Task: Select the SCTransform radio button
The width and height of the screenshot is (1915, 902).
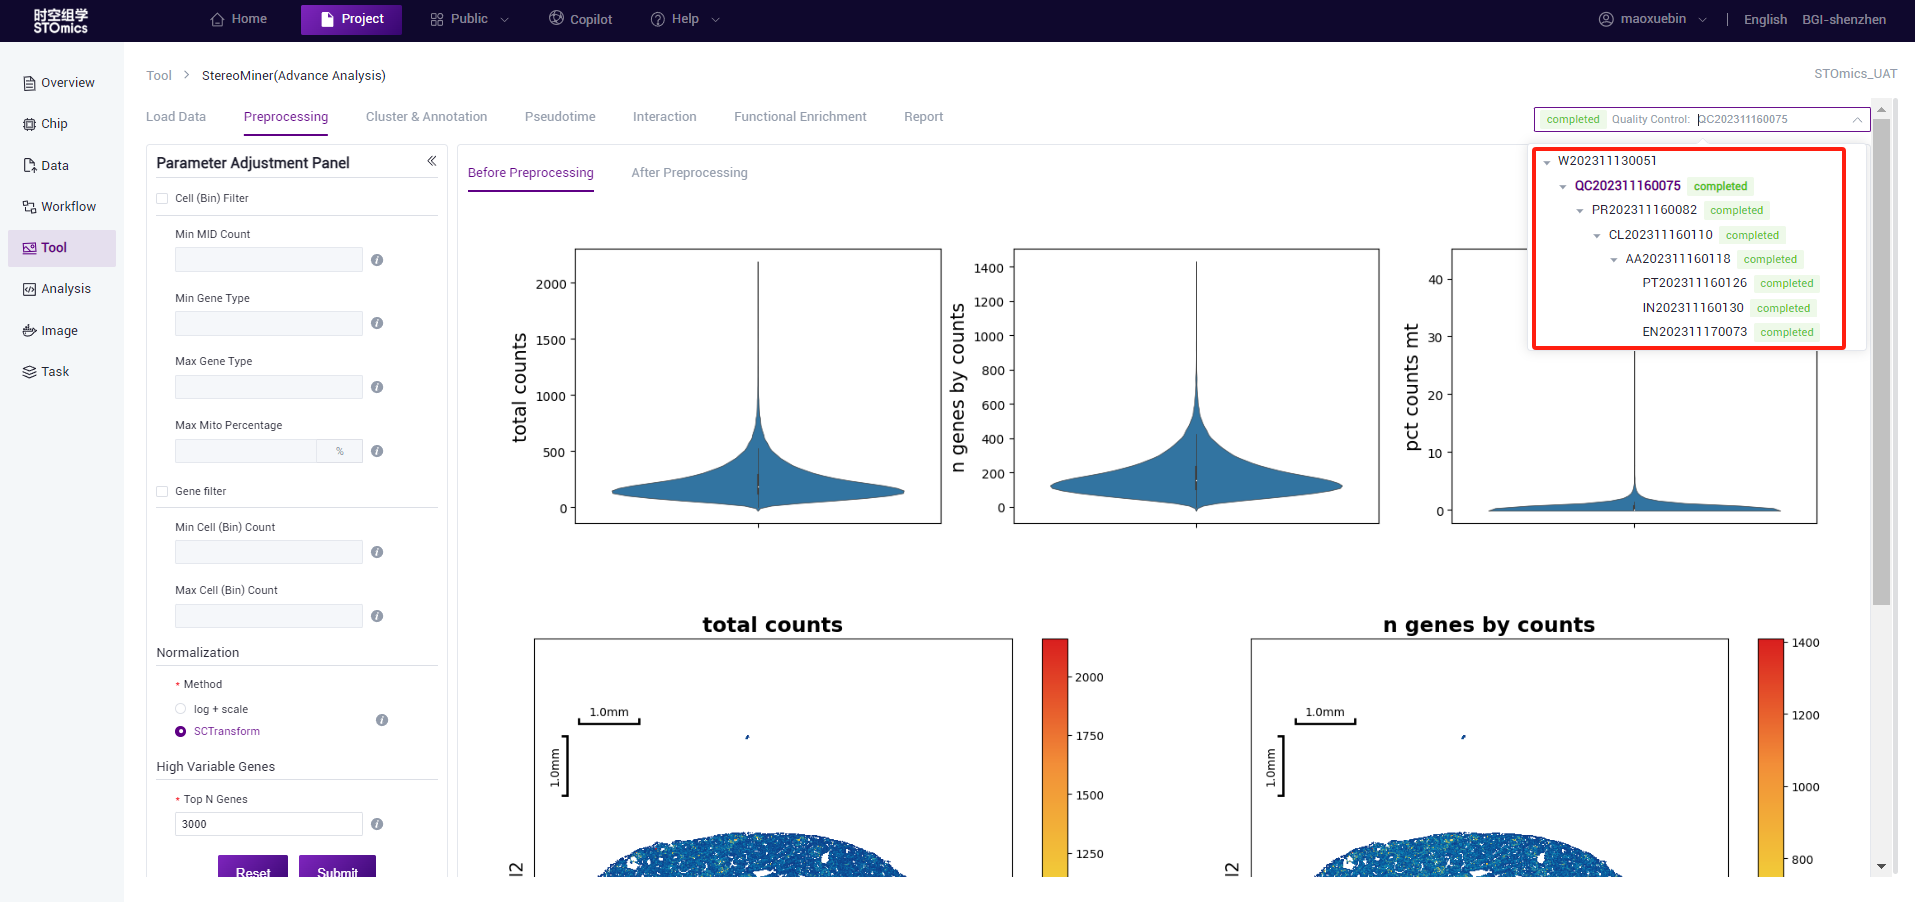Action: (181, 732)
